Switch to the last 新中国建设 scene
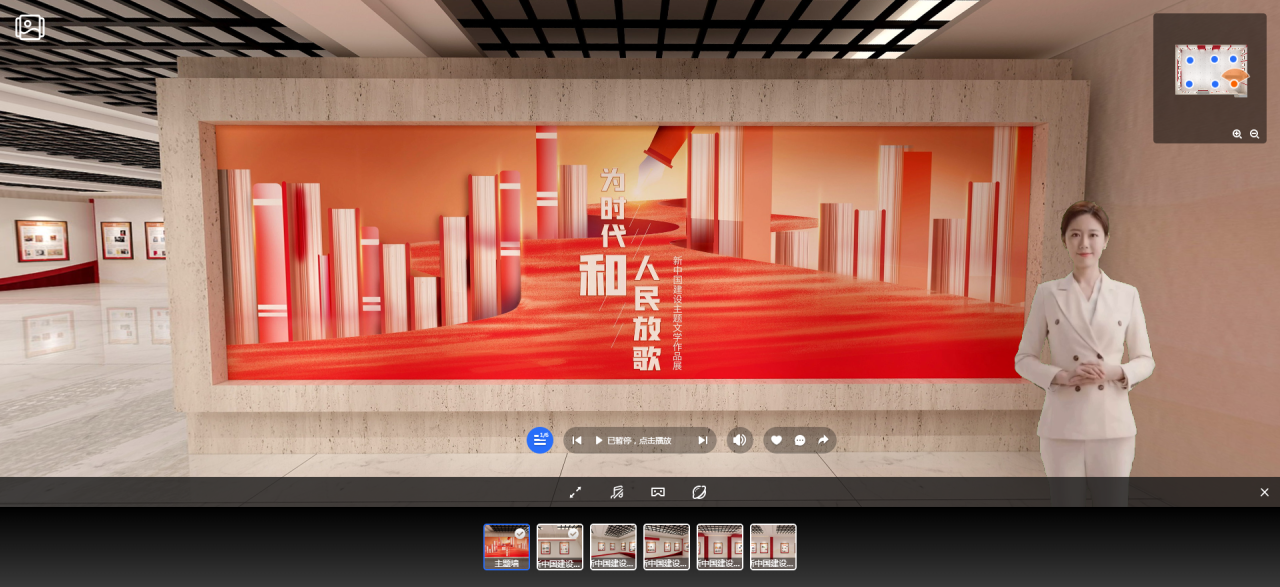The height and width of the screenshot is (587, 1280). [774, 546]
